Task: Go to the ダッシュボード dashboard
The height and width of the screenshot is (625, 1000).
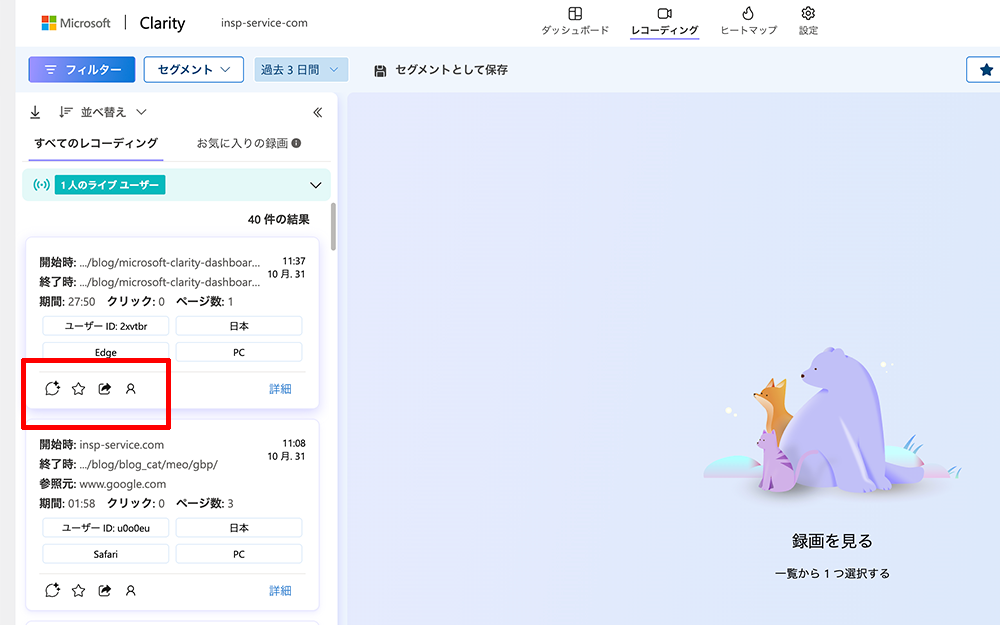Action: [x=575, y=20]
